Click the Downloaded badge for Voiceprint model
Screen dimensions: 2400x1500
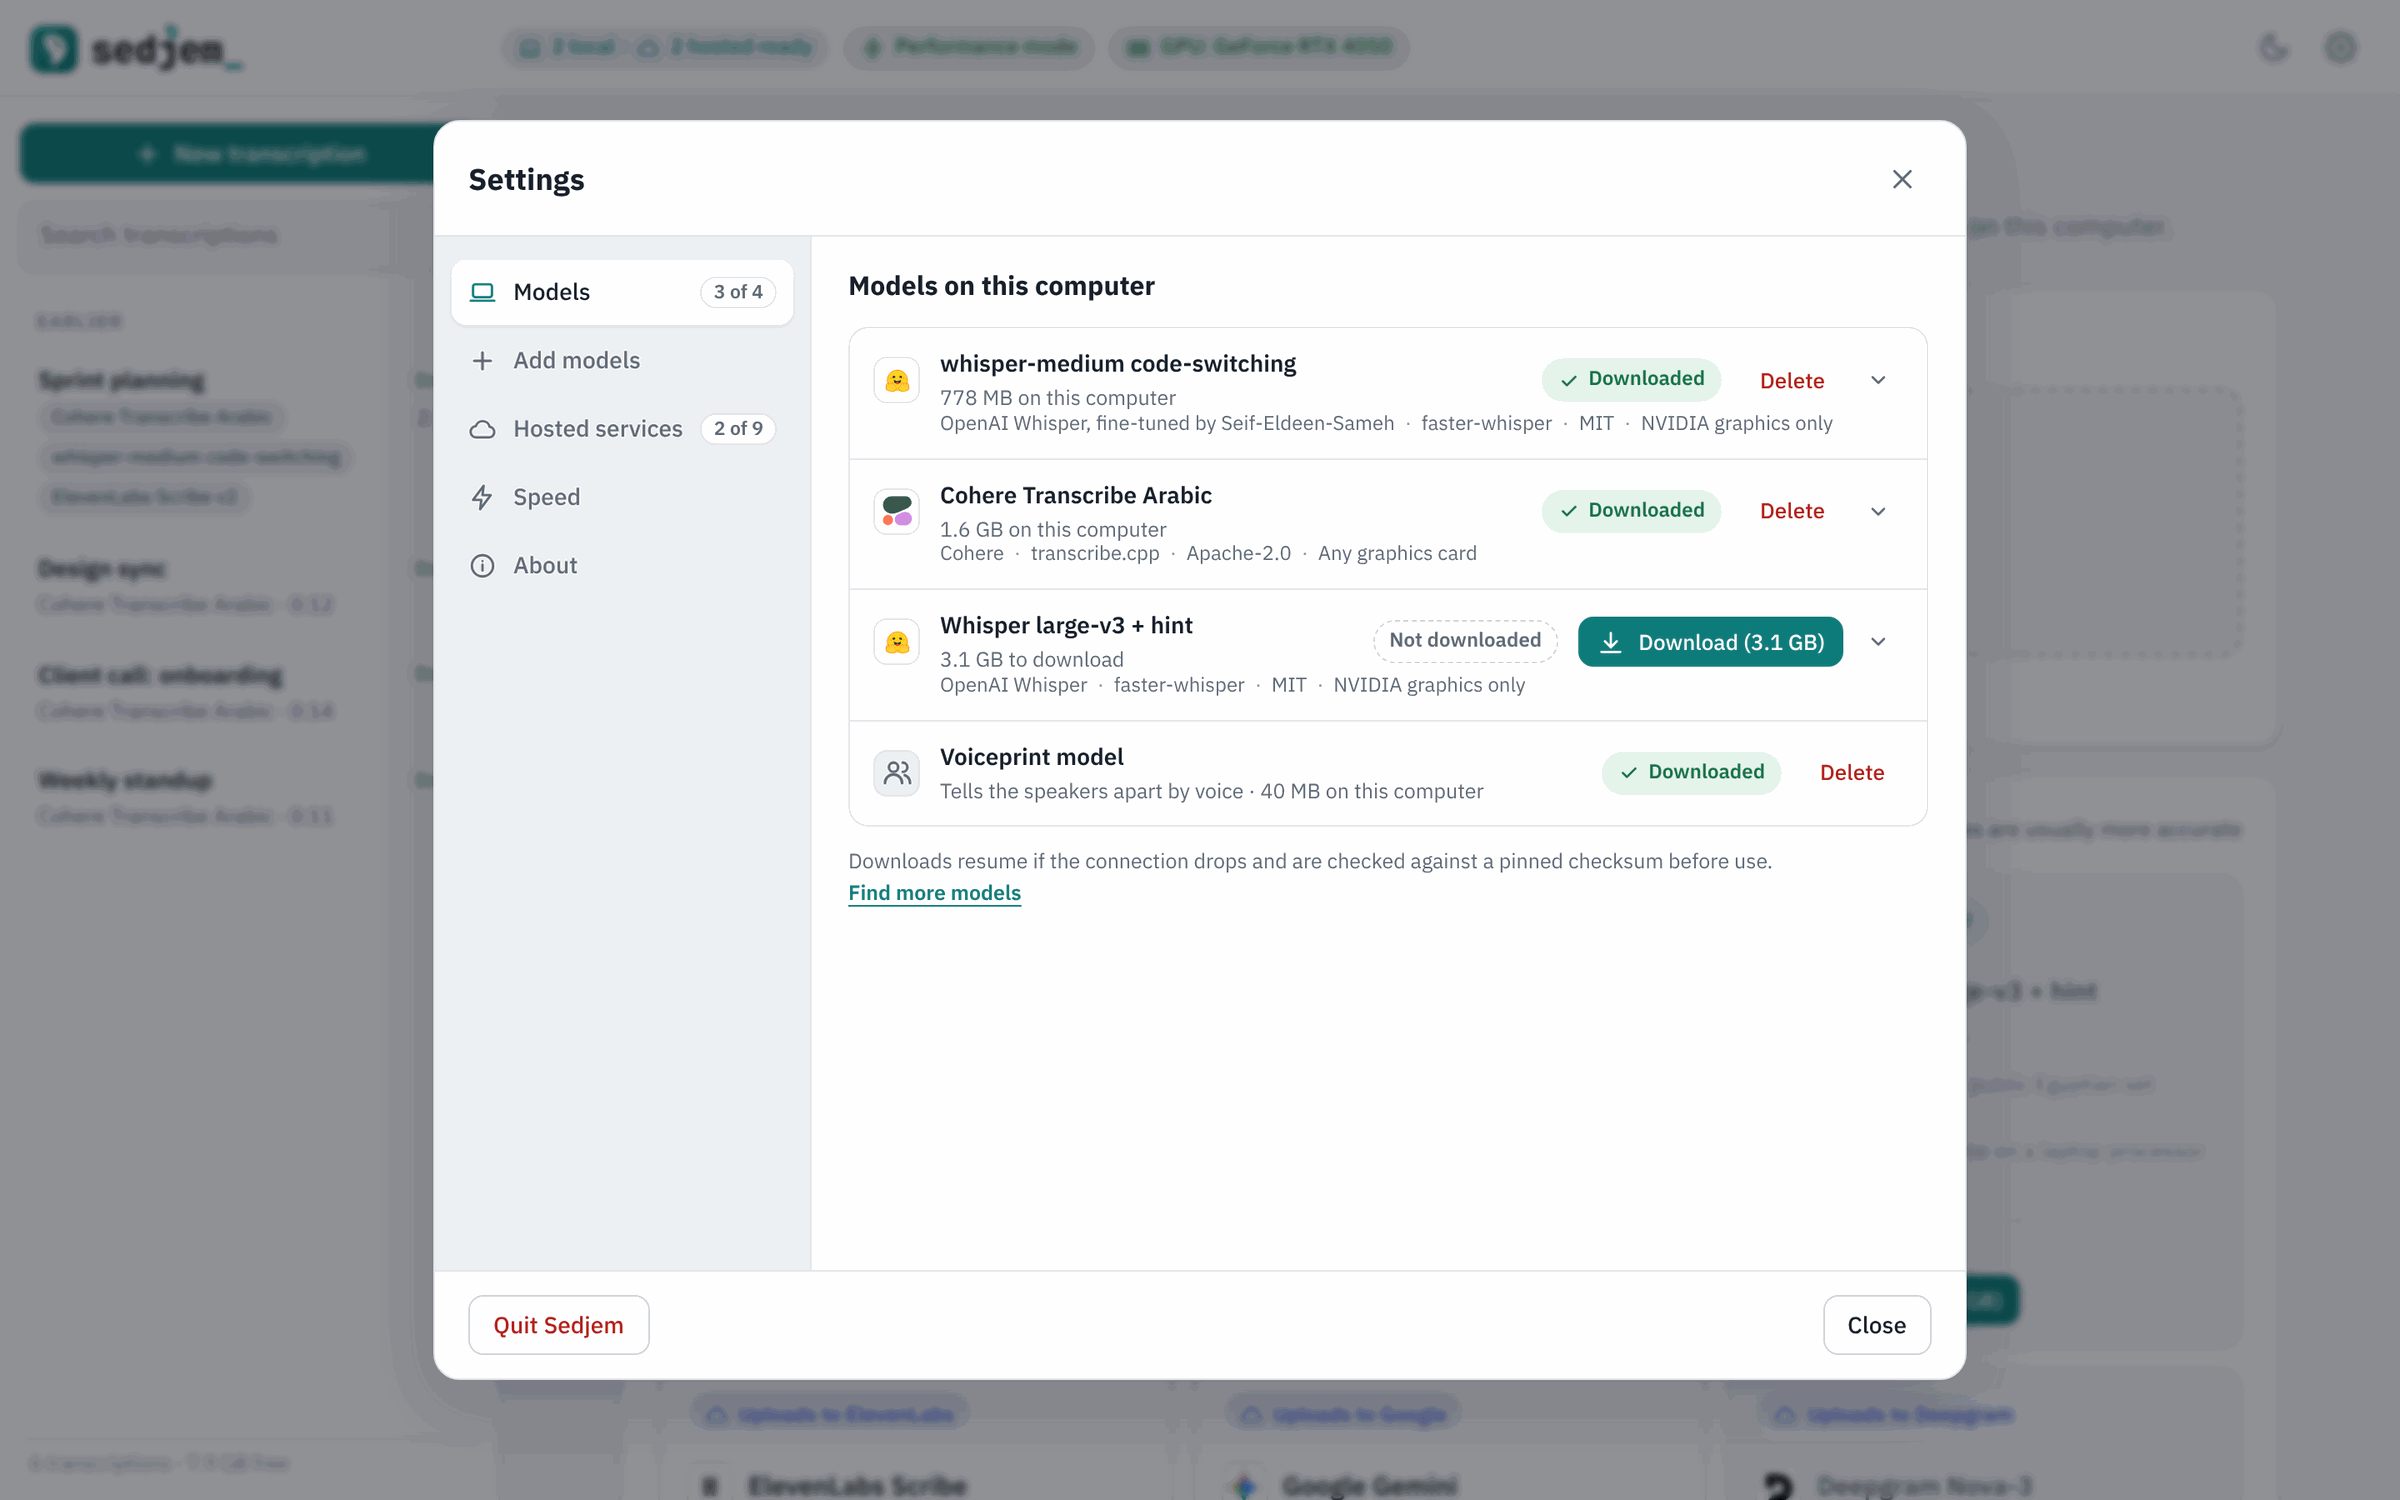click(1691, 772)
